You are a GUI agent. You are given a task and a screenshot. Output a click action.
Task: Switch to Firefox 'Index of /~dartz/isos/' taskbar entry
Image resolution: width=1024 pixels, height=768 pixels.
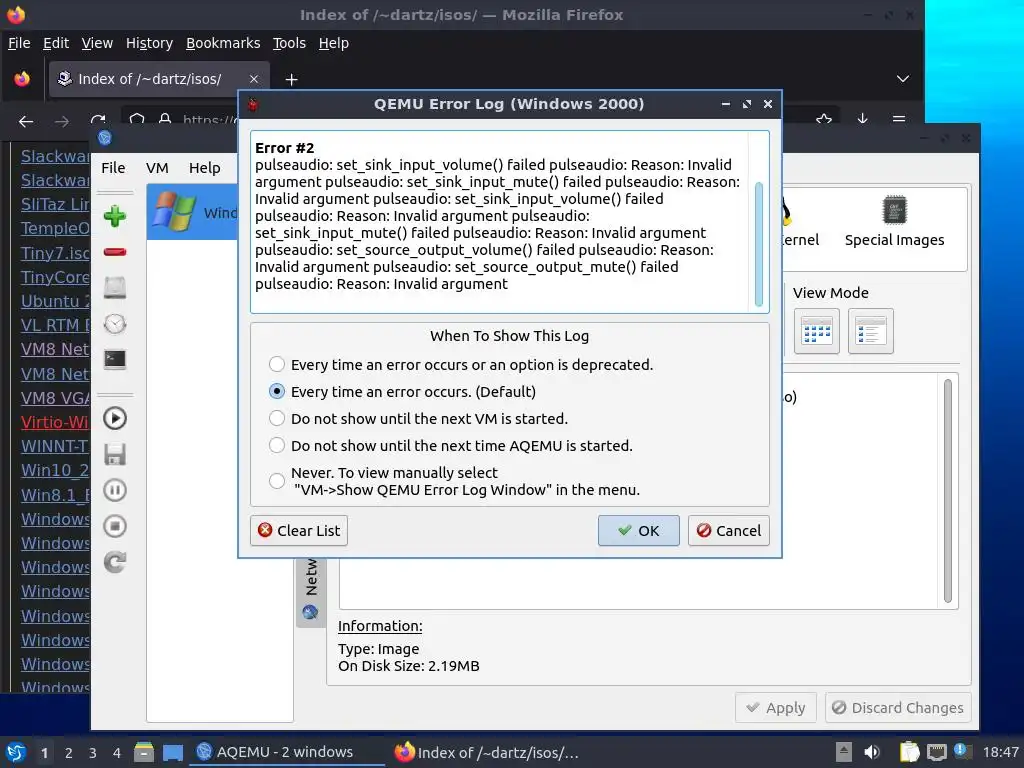[x=487, y=752]
